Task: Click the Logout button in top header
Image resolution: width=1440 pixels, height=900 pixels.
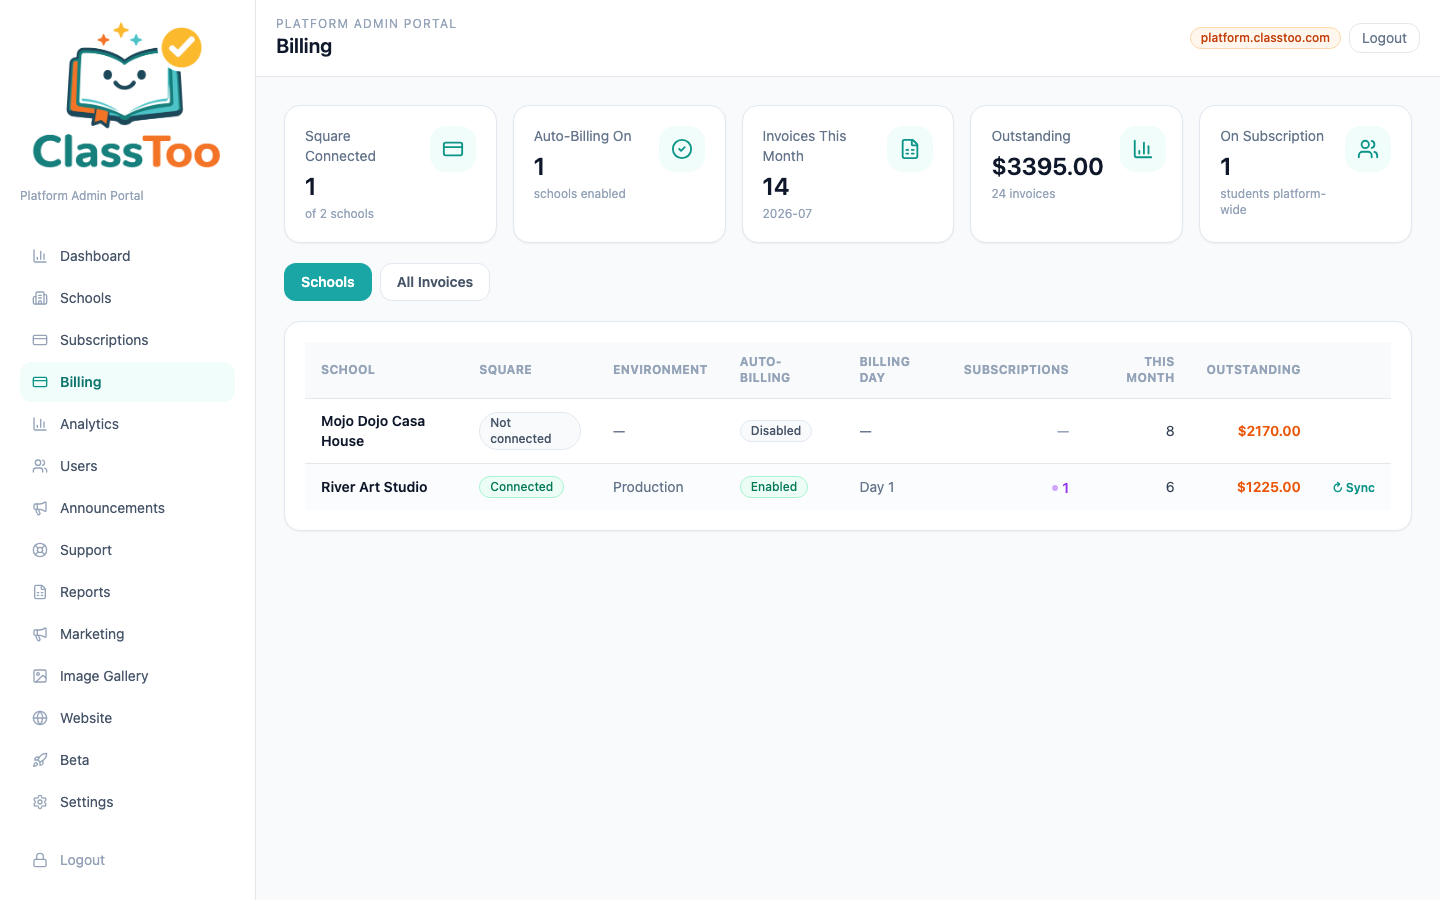Action: click(1384, 38)
